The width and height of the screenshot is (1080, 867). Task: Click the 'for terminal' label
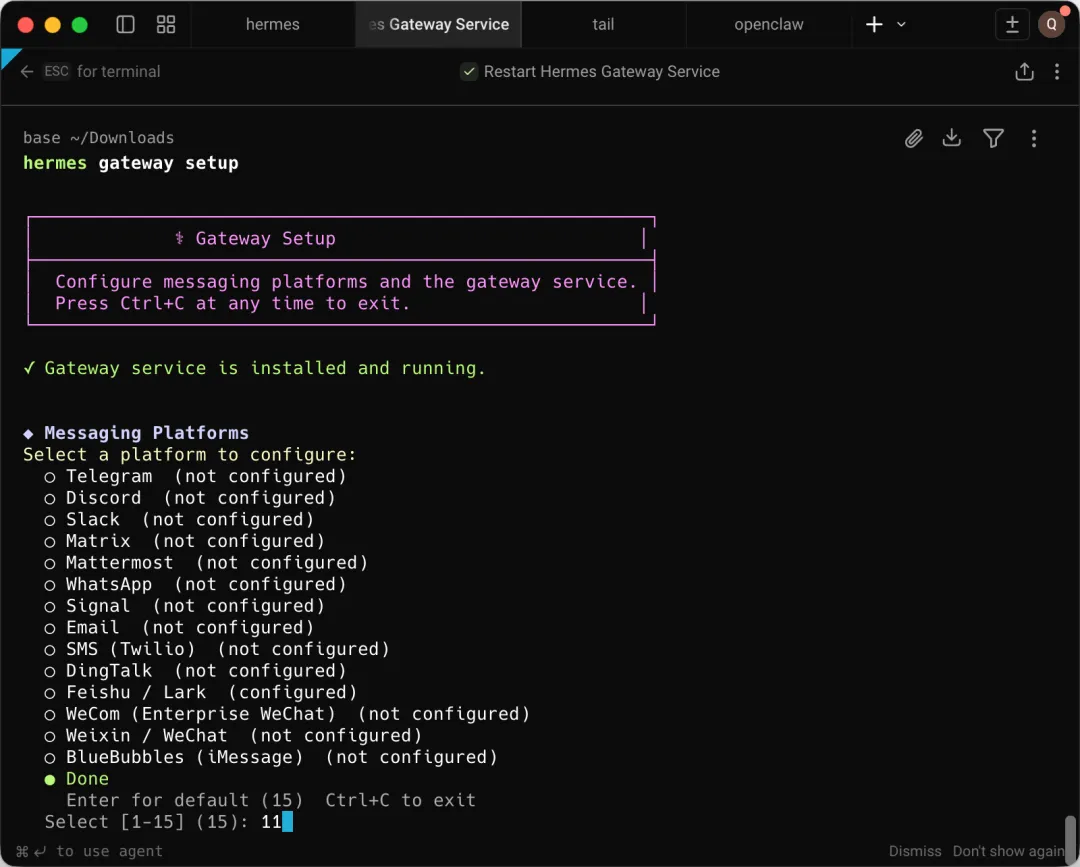pyautogui.click(x=118, y=72)
